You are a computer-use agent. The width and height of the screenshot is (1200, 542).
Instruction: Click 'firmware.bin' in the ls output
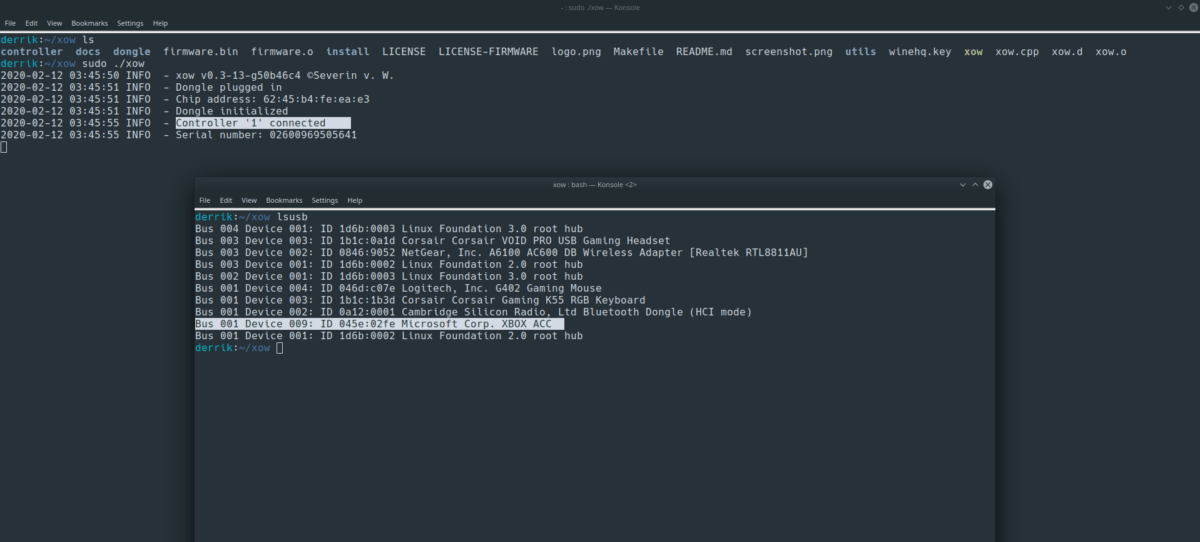coord(202,51)
